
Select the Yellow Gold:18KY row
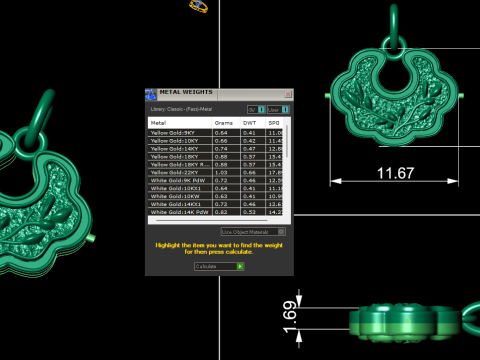pos(215,157)
